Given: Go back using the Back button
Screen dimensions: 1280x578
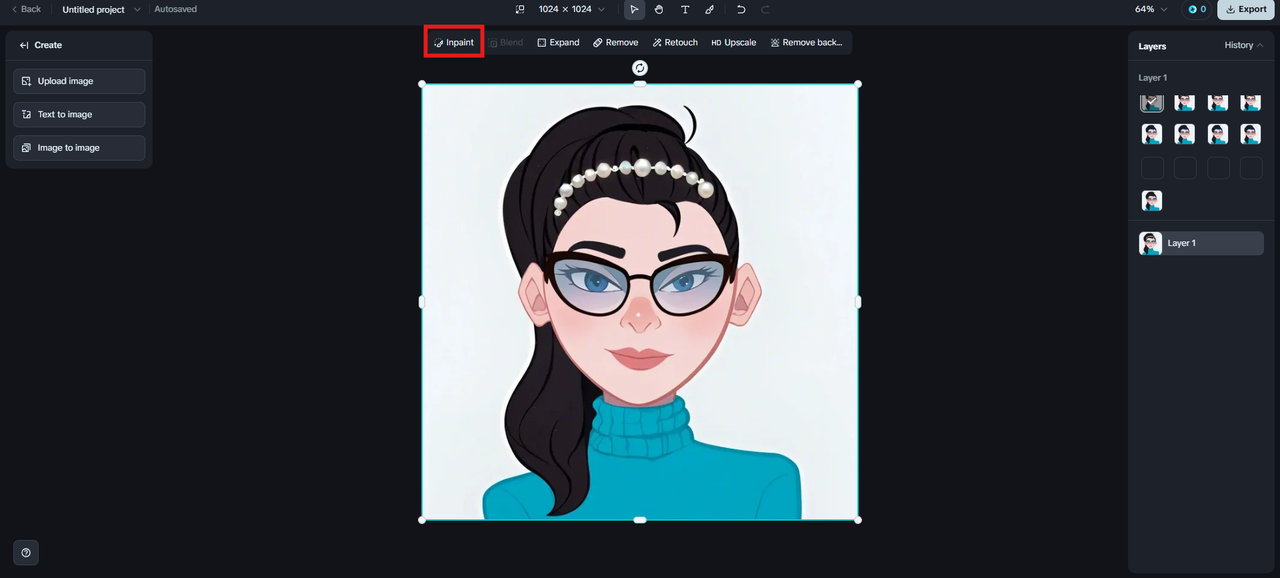Looking at the screenshot, I should point(26,9).
